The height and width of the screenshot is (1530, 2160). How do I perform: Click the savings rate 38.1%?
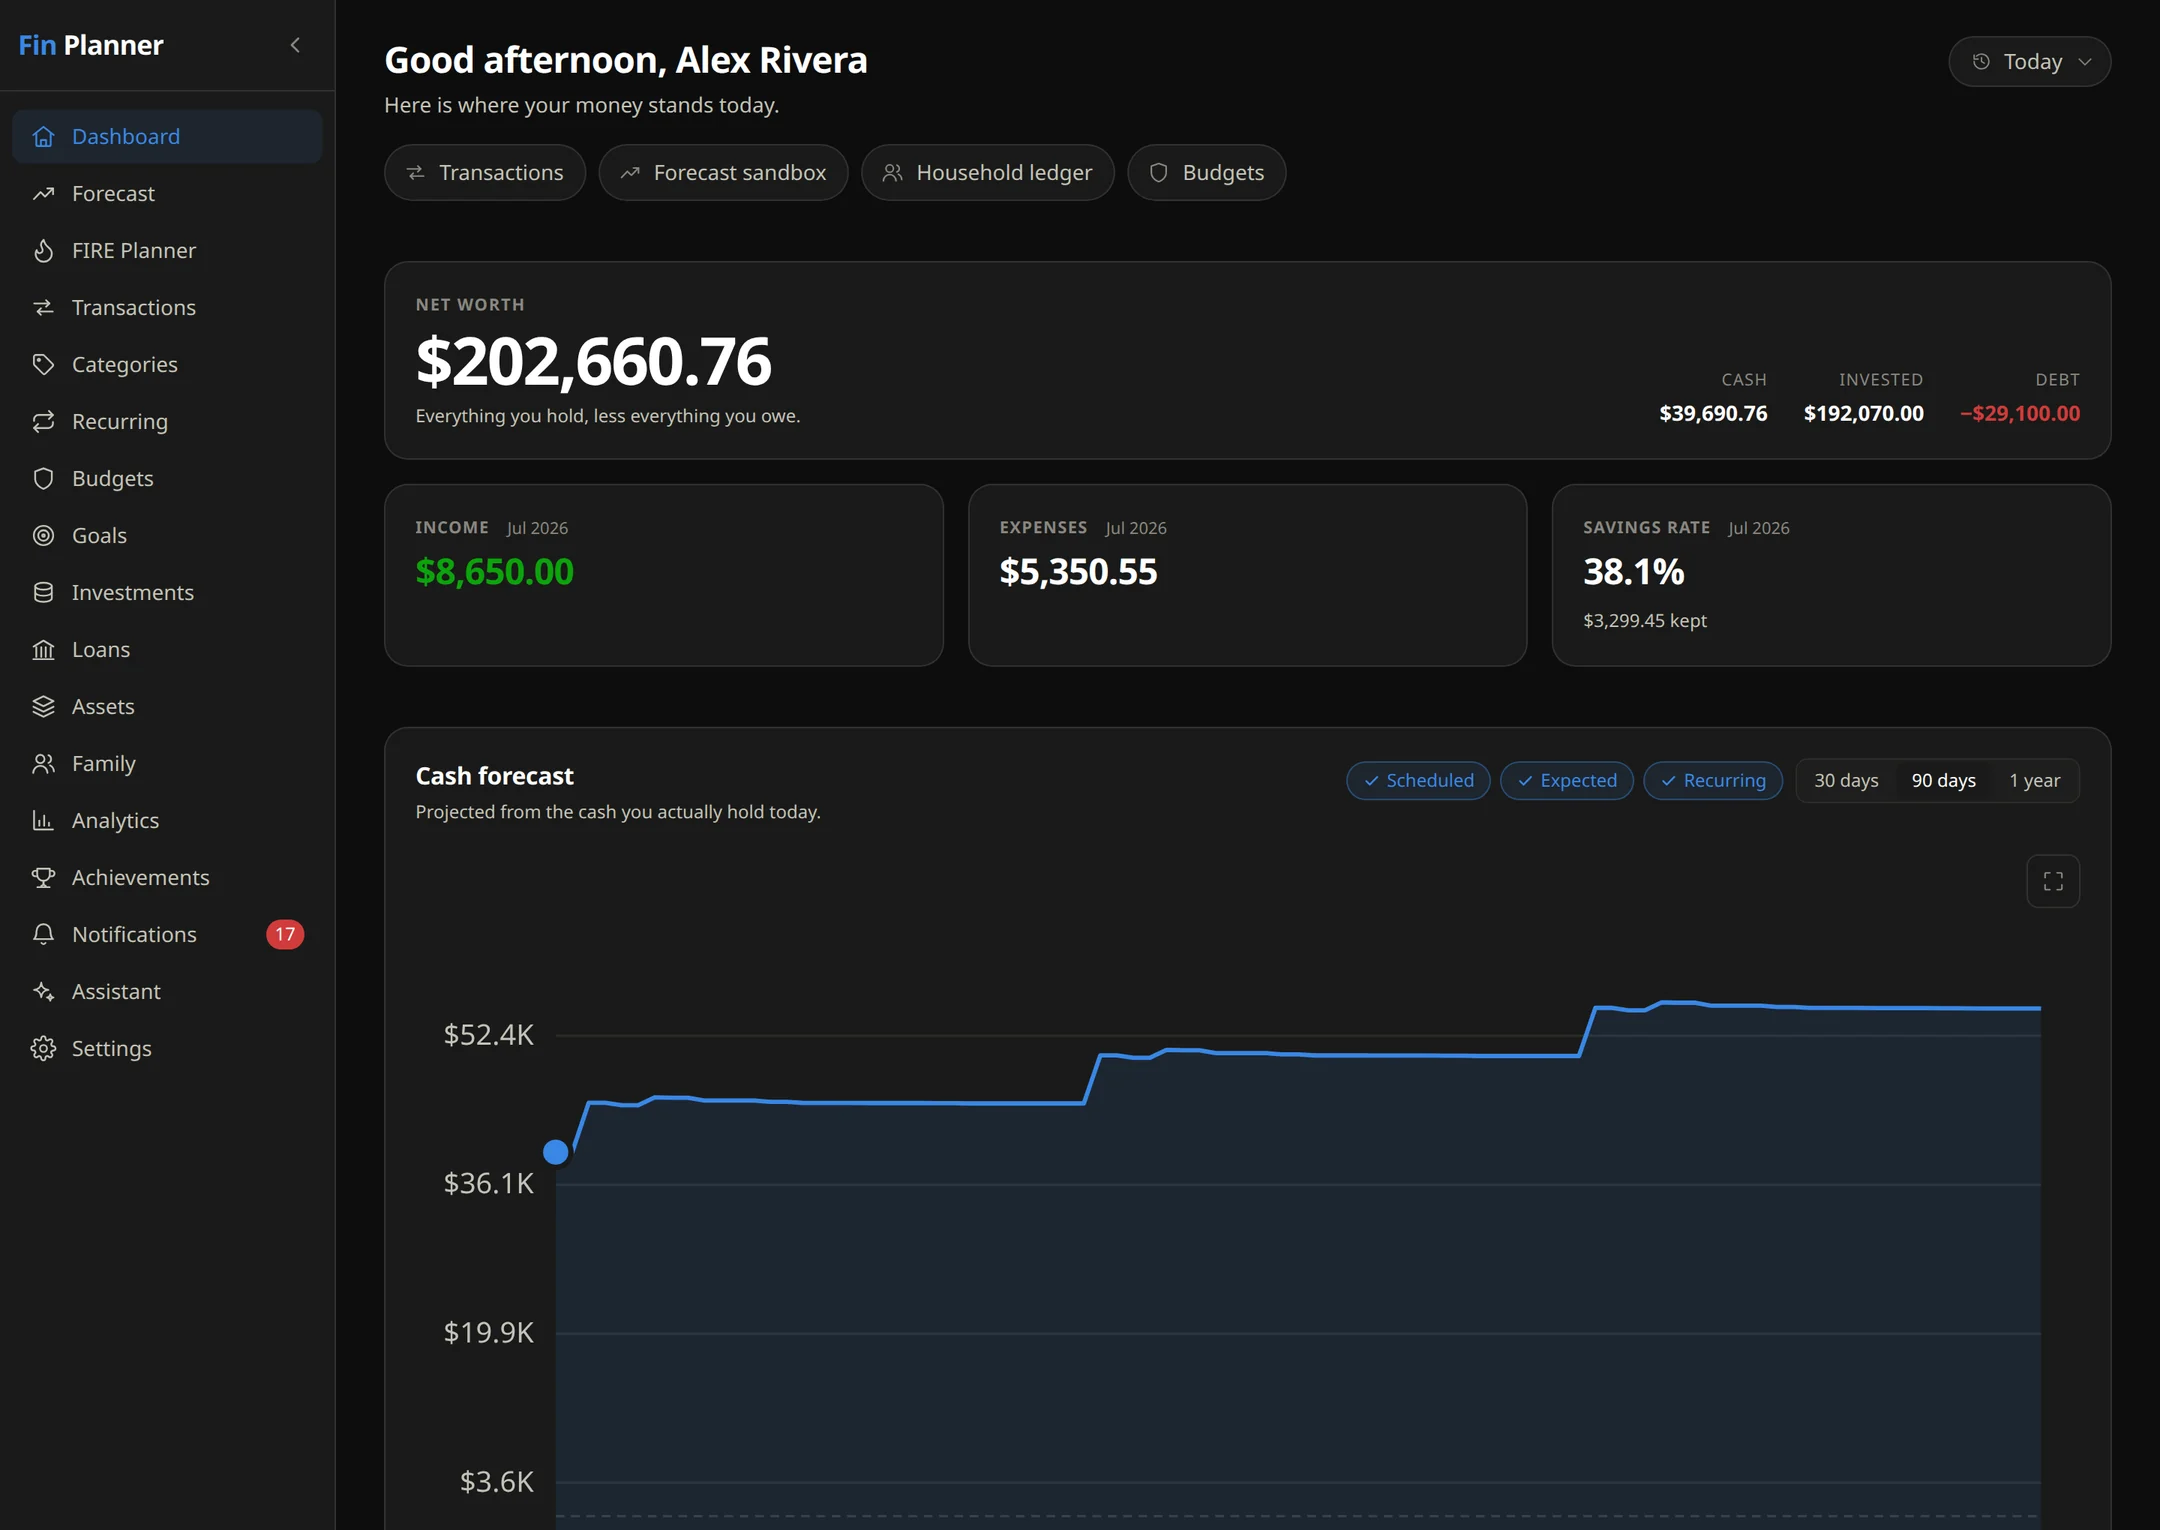[x=1634, y=572]
